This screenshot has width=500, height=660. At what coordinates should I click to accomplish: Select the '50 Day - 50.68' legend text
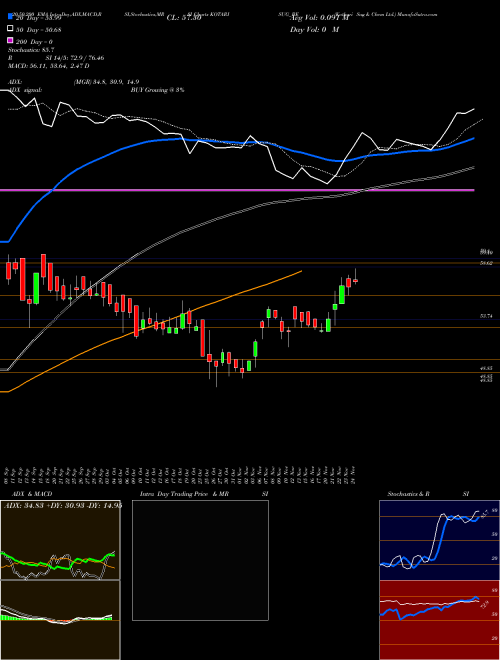pos(38,30)
